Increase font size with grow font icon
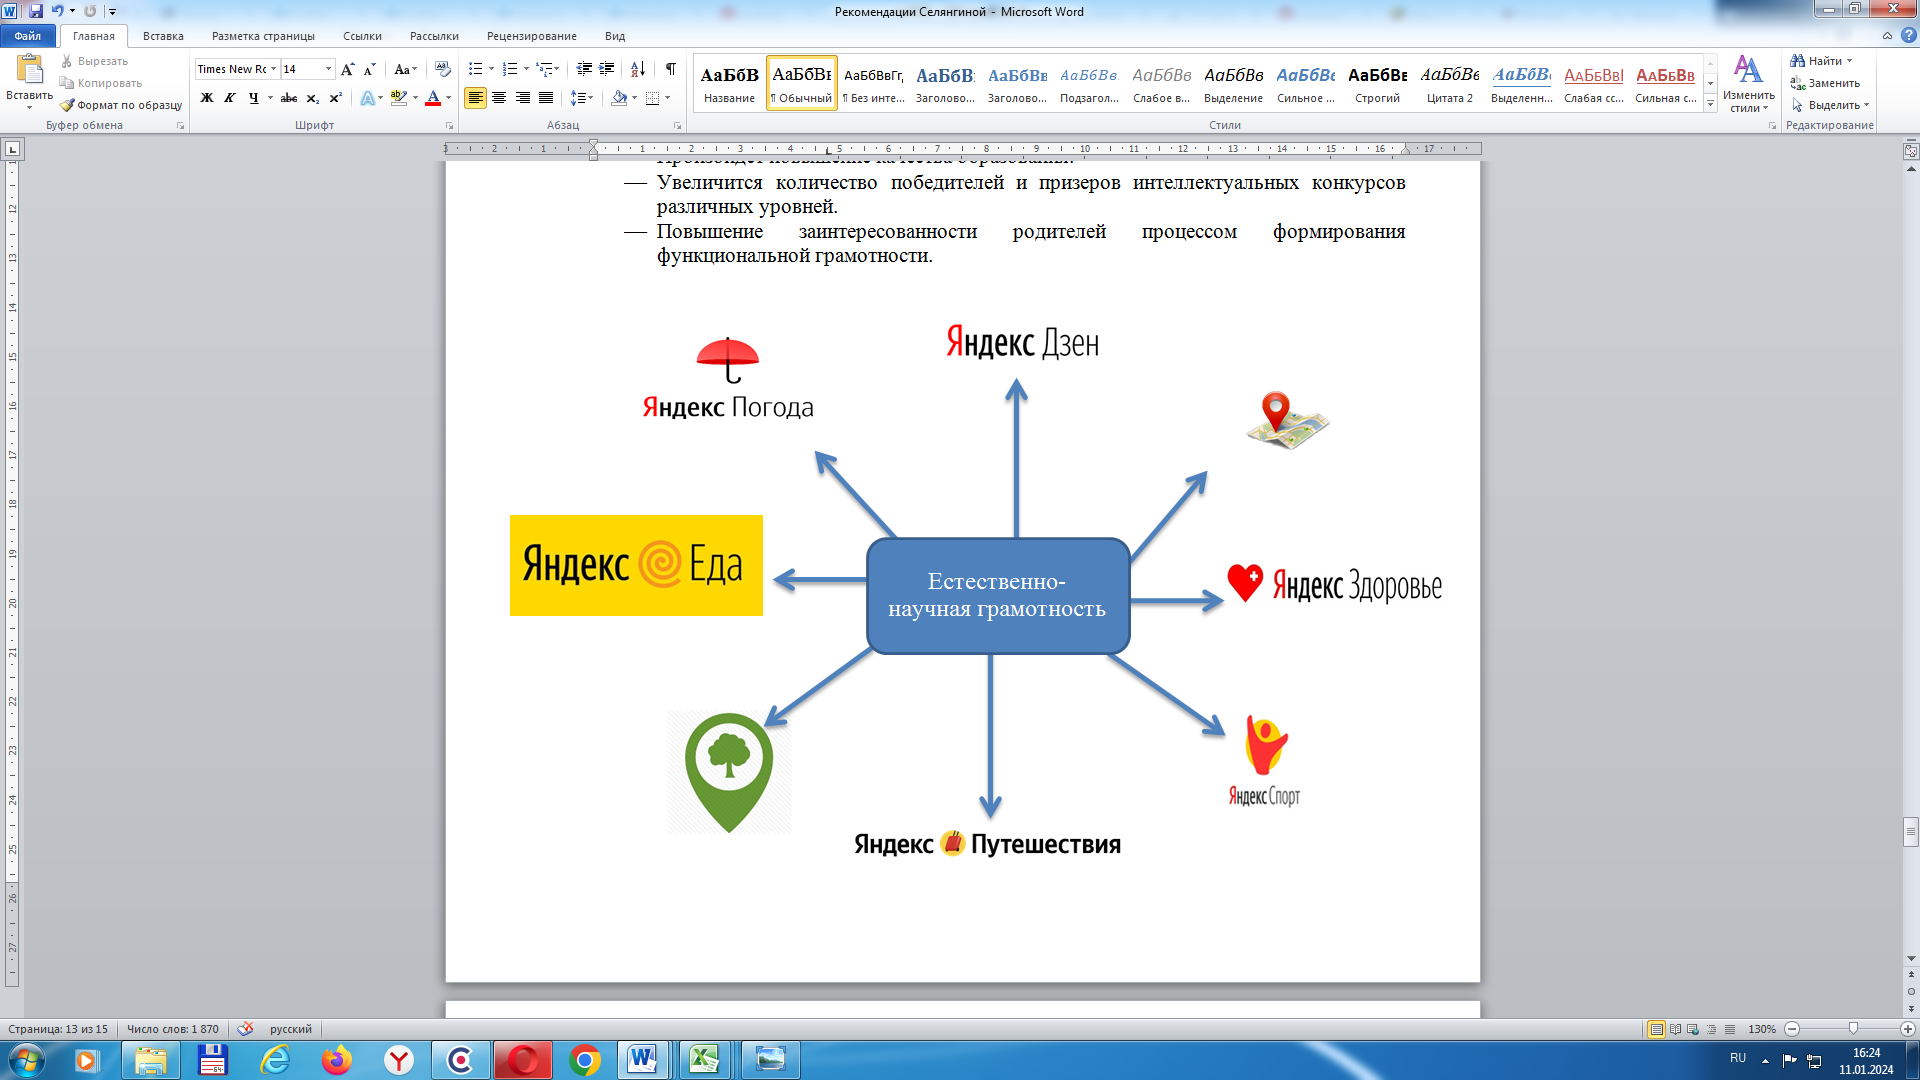Image resolution: width=1920 pixels, height=1080 pixels. [347, 69]
